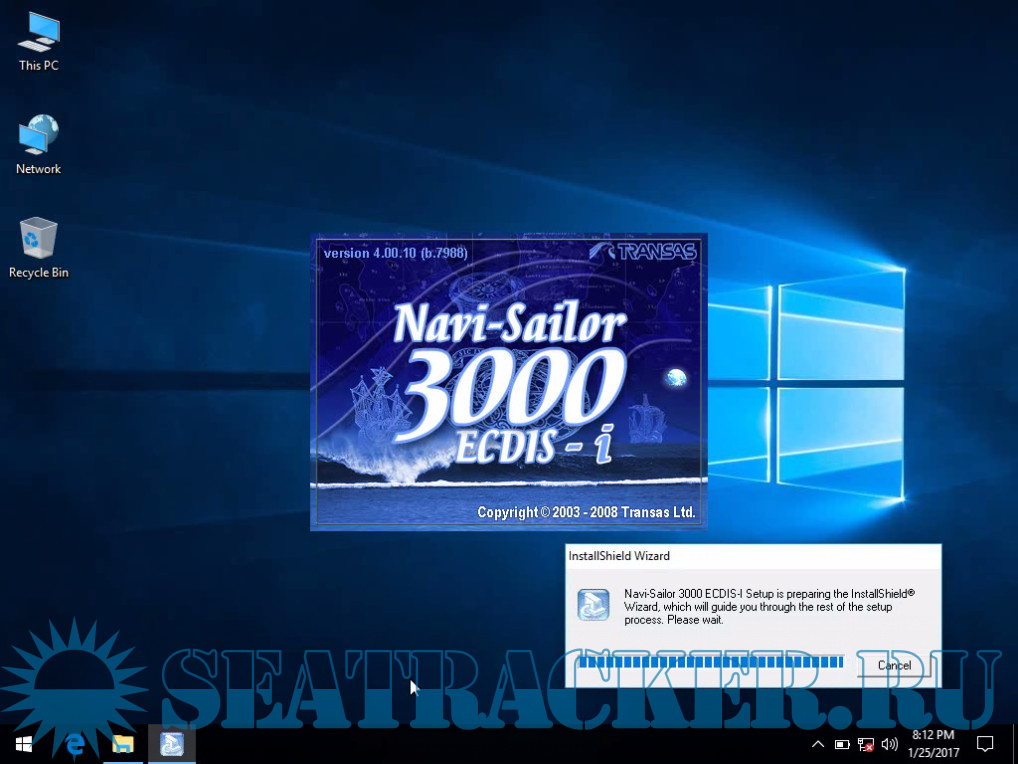Click the InstallShield setup progress bar
1018x764 pixels.
click(710, 662)
